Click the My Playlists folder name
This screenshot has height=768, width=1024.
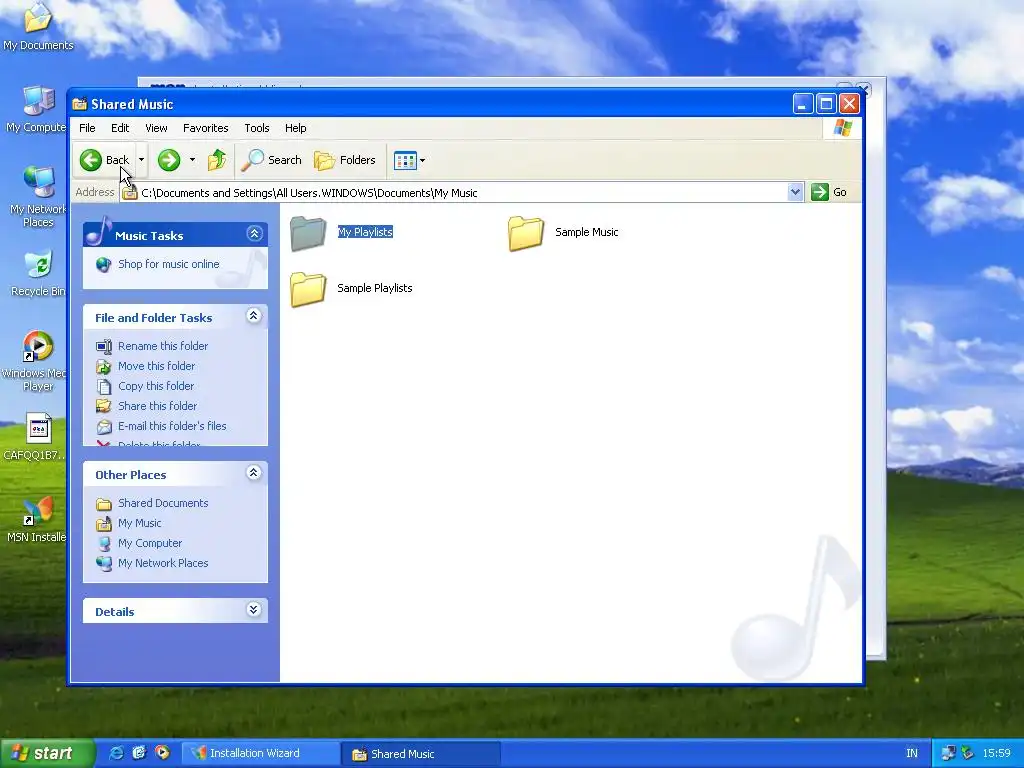(365, 232)
